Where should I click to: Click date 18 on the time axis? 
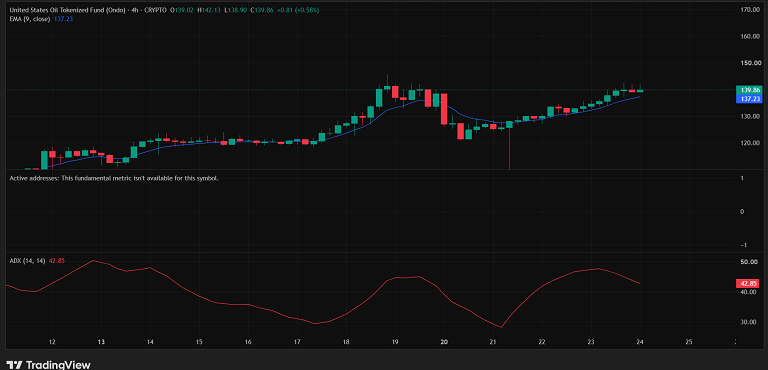click(x=346, y=342)
